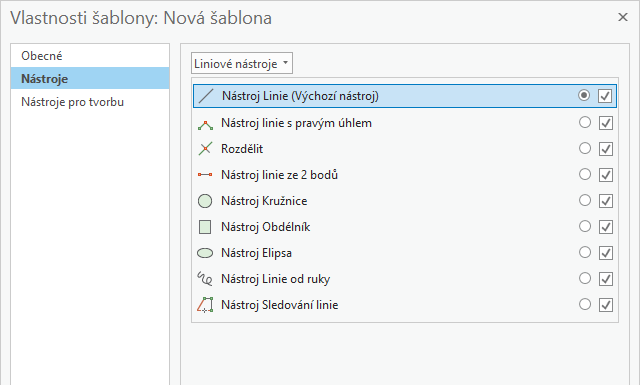Uncheck Nástroj linie s pravým úhlem checkbox
The image size is (640, 385).
[606, 123]
